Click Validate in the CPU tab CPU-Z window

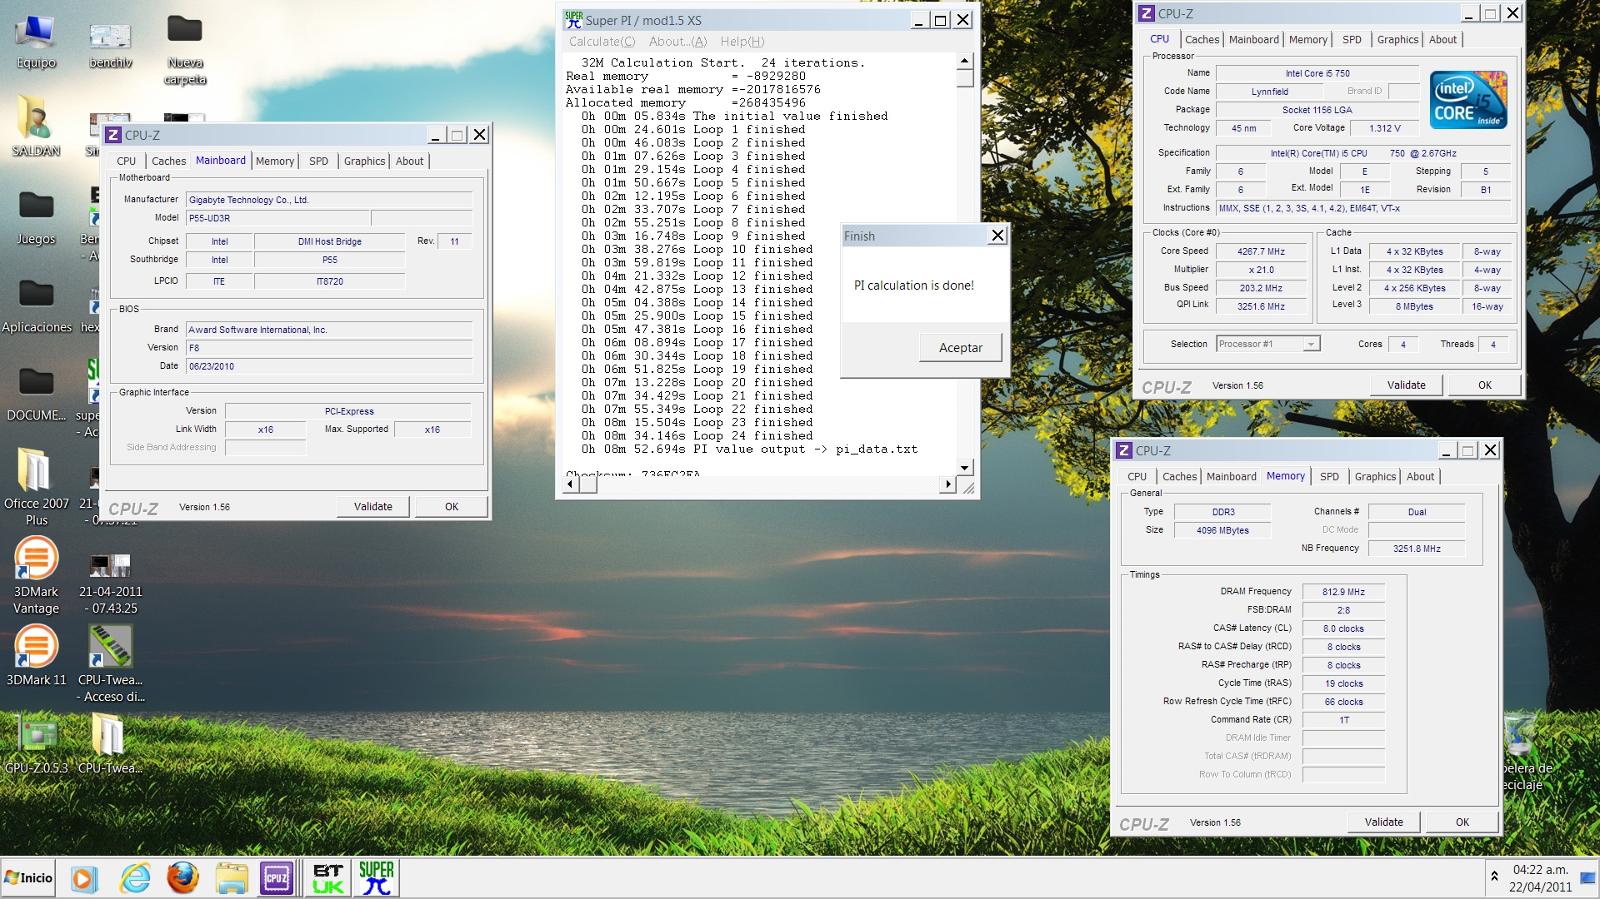pyautogui.click(x=1406, y=385)
